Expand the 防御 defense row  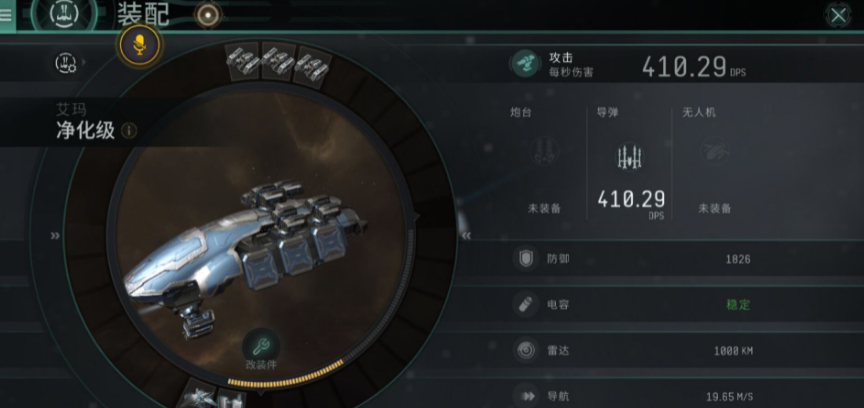[x=660, y=259]
